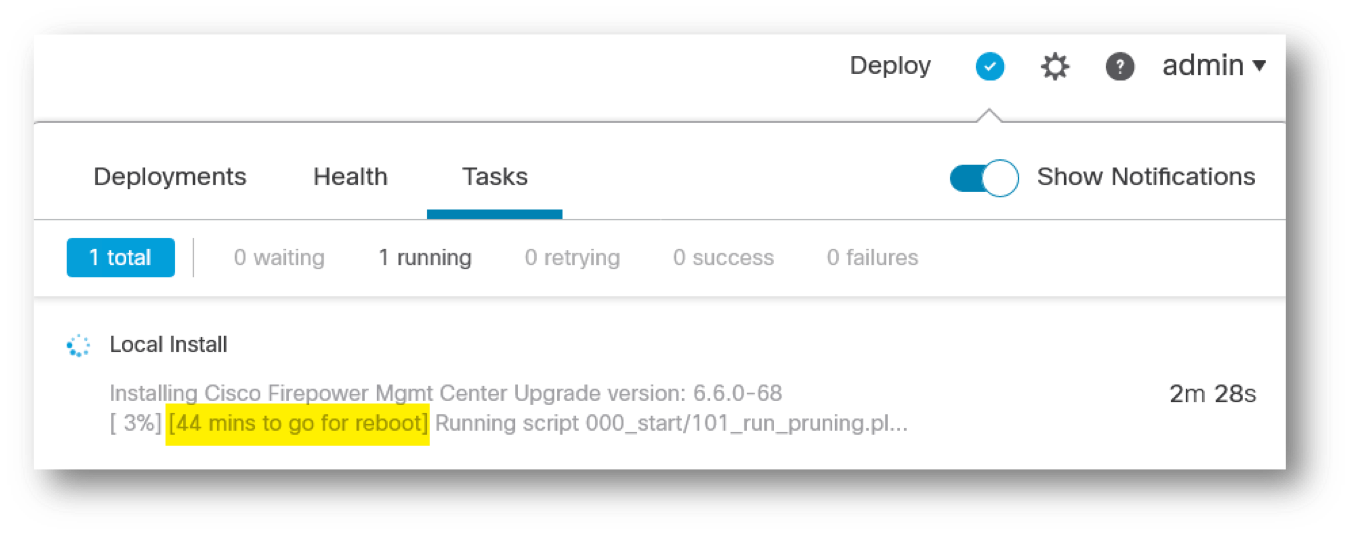Image resolution: width=1350 pixels, height=533 pixels.
Task: Filter tasks by 0 success
Action: [723, 258]
